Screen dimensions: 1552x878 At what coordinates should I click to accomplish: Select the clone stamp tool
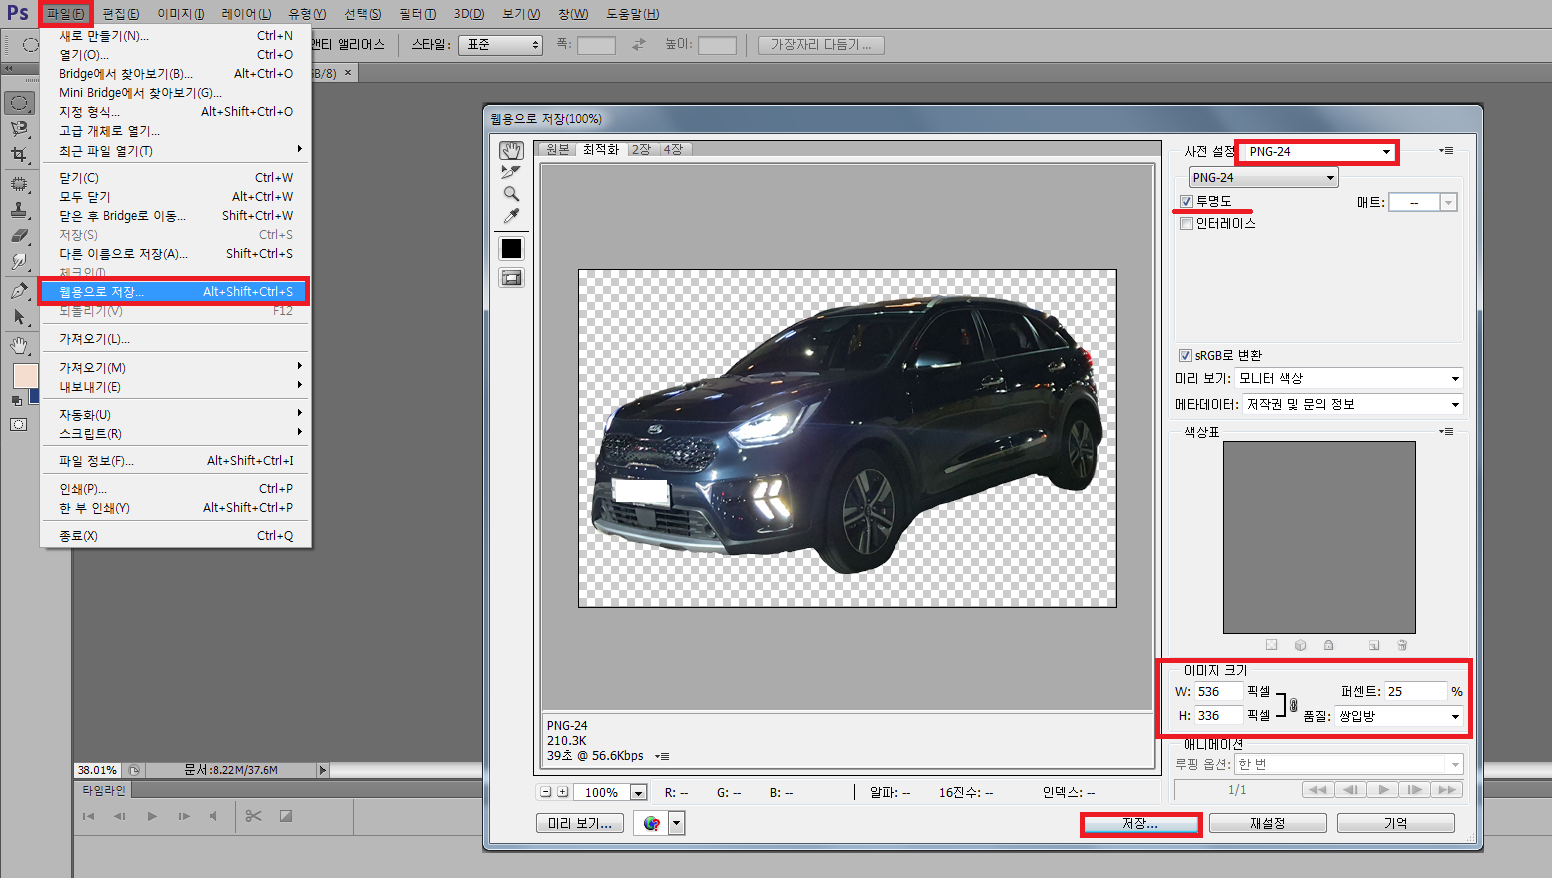[19, 209]
